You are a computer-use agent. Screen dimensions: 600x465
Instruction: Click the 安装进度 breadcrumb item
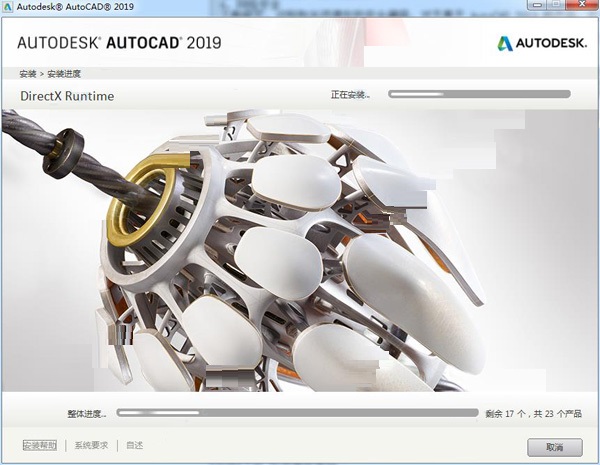(61, 75)
